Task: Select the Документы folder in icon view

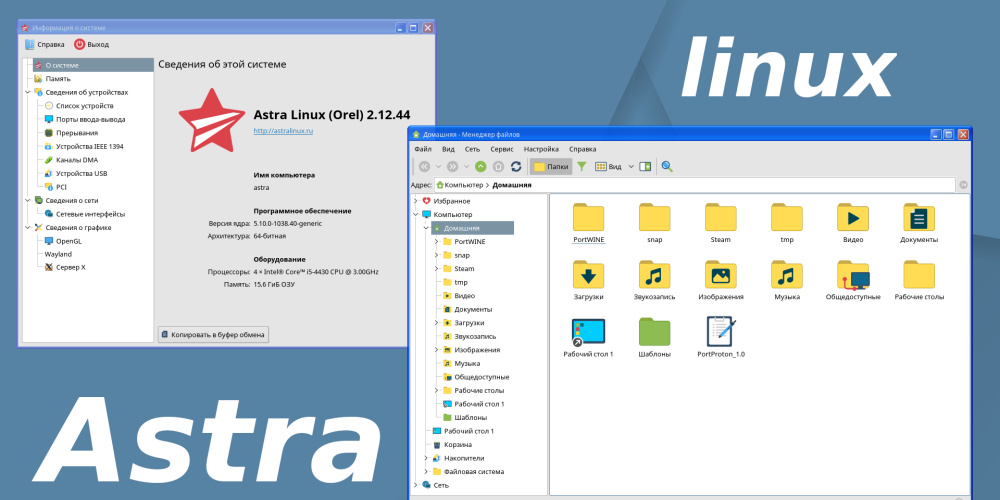Action: (x=919, y=223)
